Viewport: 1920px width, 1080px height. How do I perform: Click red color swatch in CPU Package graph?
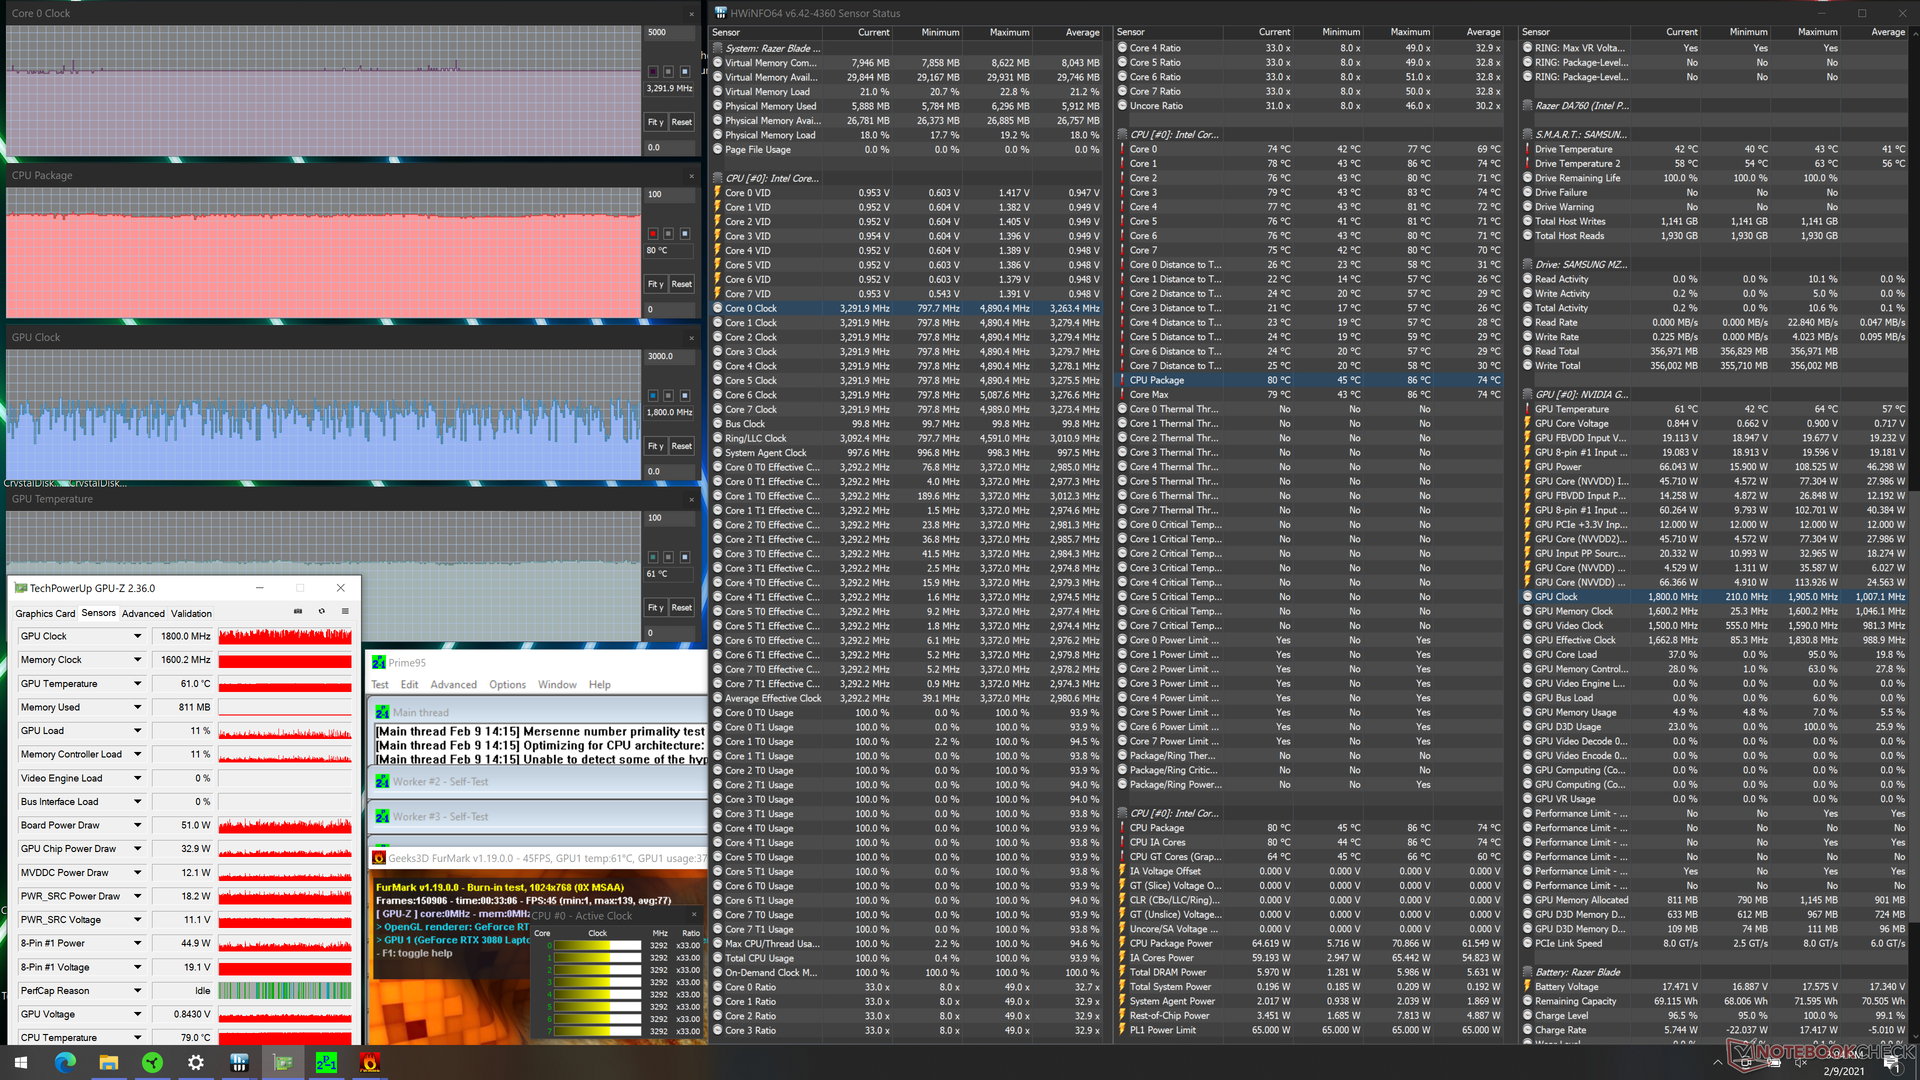pos(653,234)
